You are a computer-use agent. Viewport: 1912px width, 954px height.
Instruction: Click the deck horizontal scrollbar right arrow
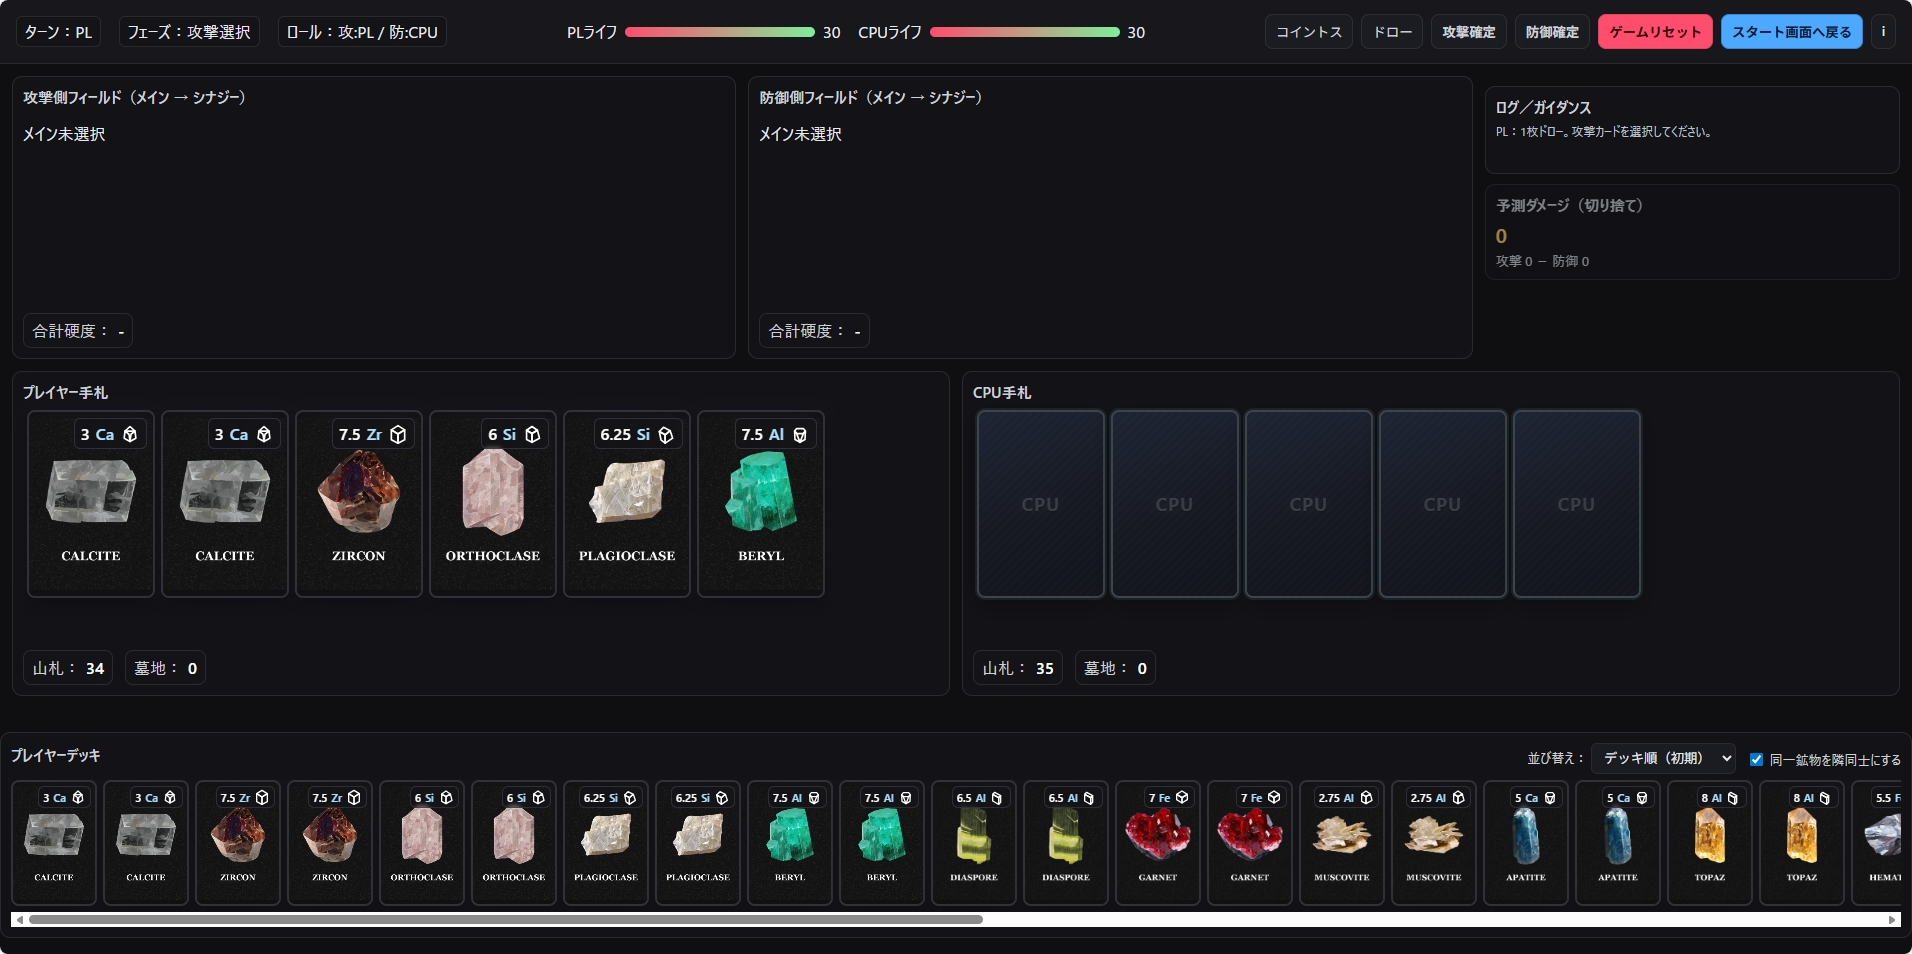[1892, 919]
